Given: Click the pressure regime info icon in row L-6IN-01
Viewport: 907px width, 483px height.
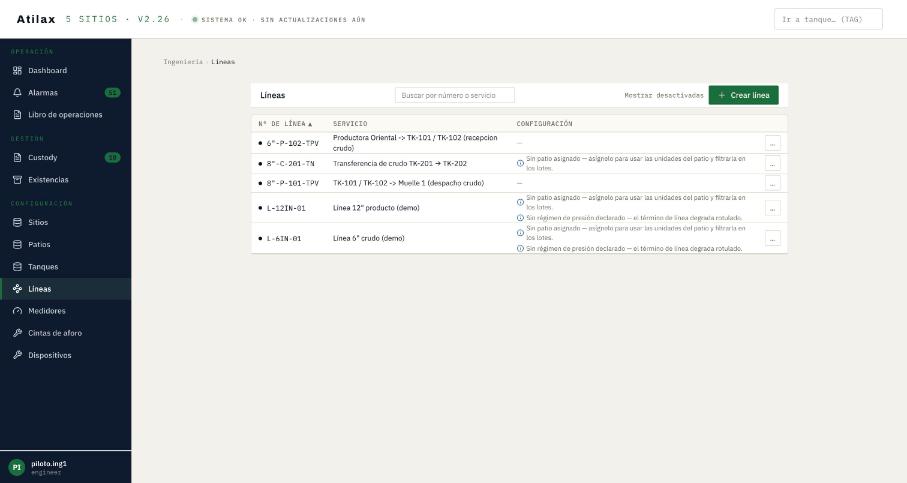Looking at the screenshot, I should [x=520, y=248].
